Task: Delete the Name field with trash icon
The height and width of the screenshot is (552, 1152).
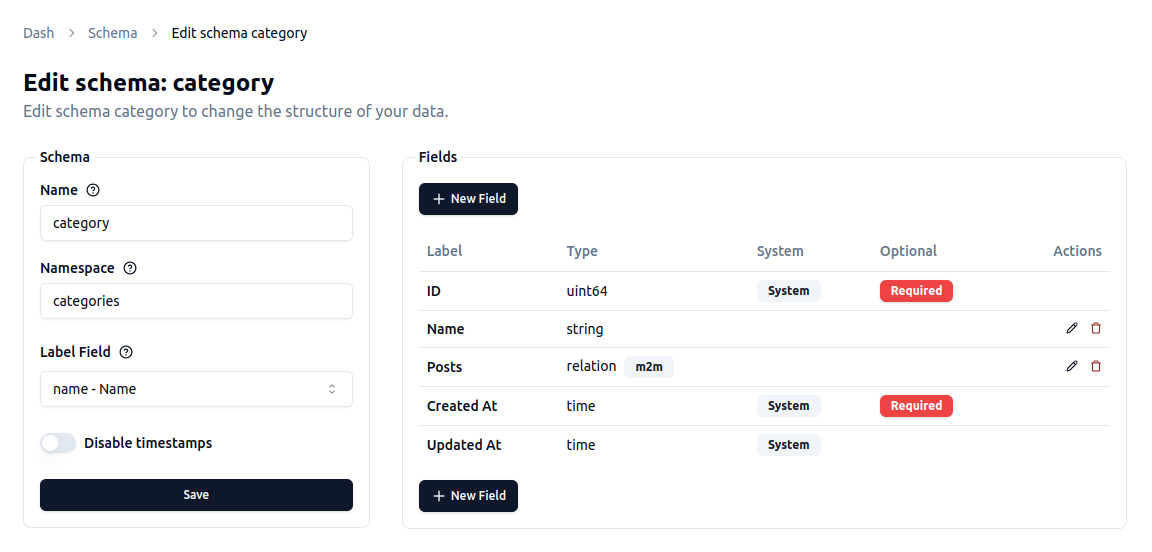Action: [x=1096, y=328]
